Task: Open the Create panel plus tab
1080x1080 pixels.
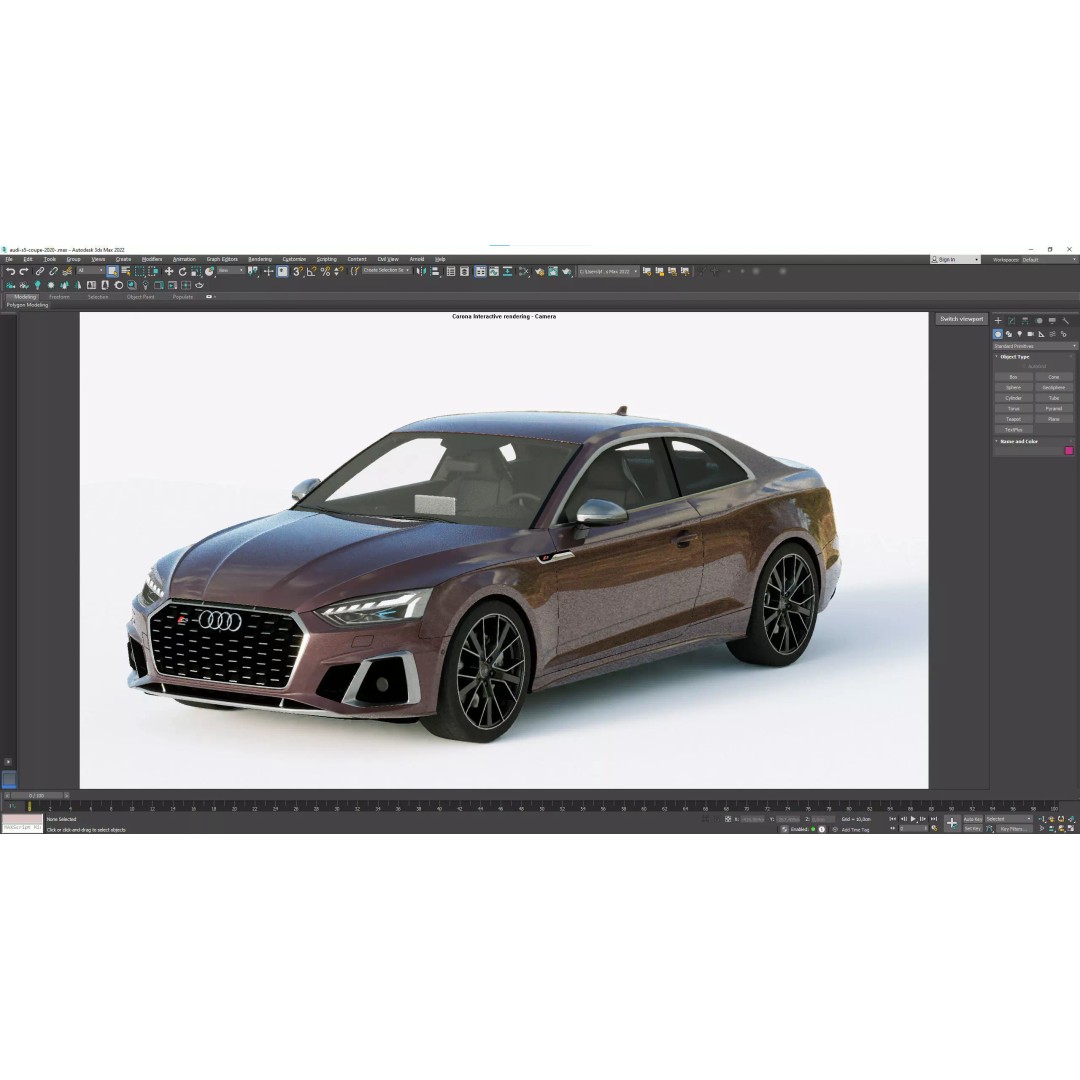Action: coord(998,320)
